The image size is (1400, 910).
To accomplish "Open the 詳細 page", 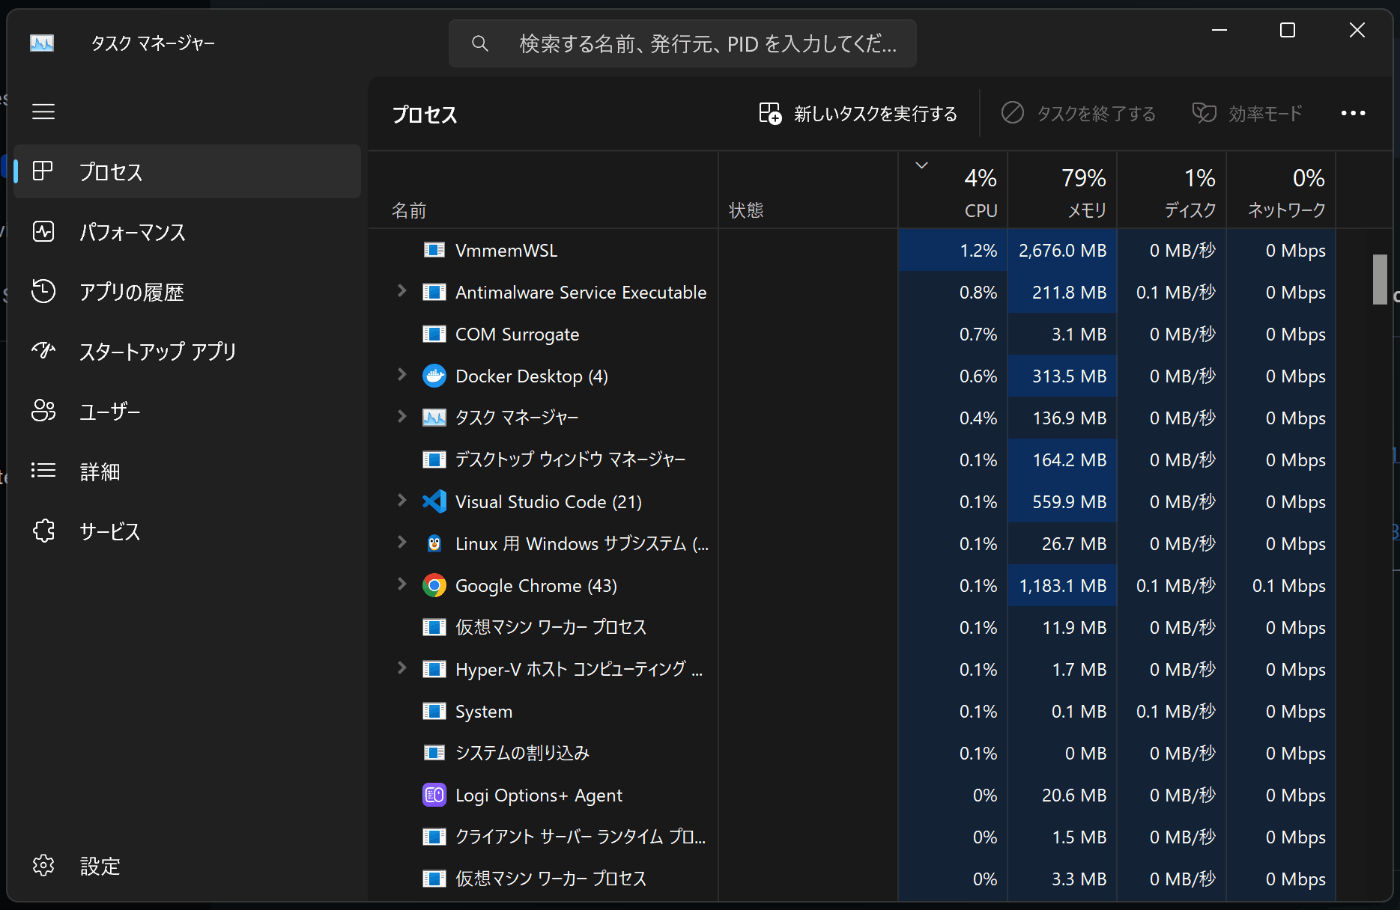I will [187, 471].
